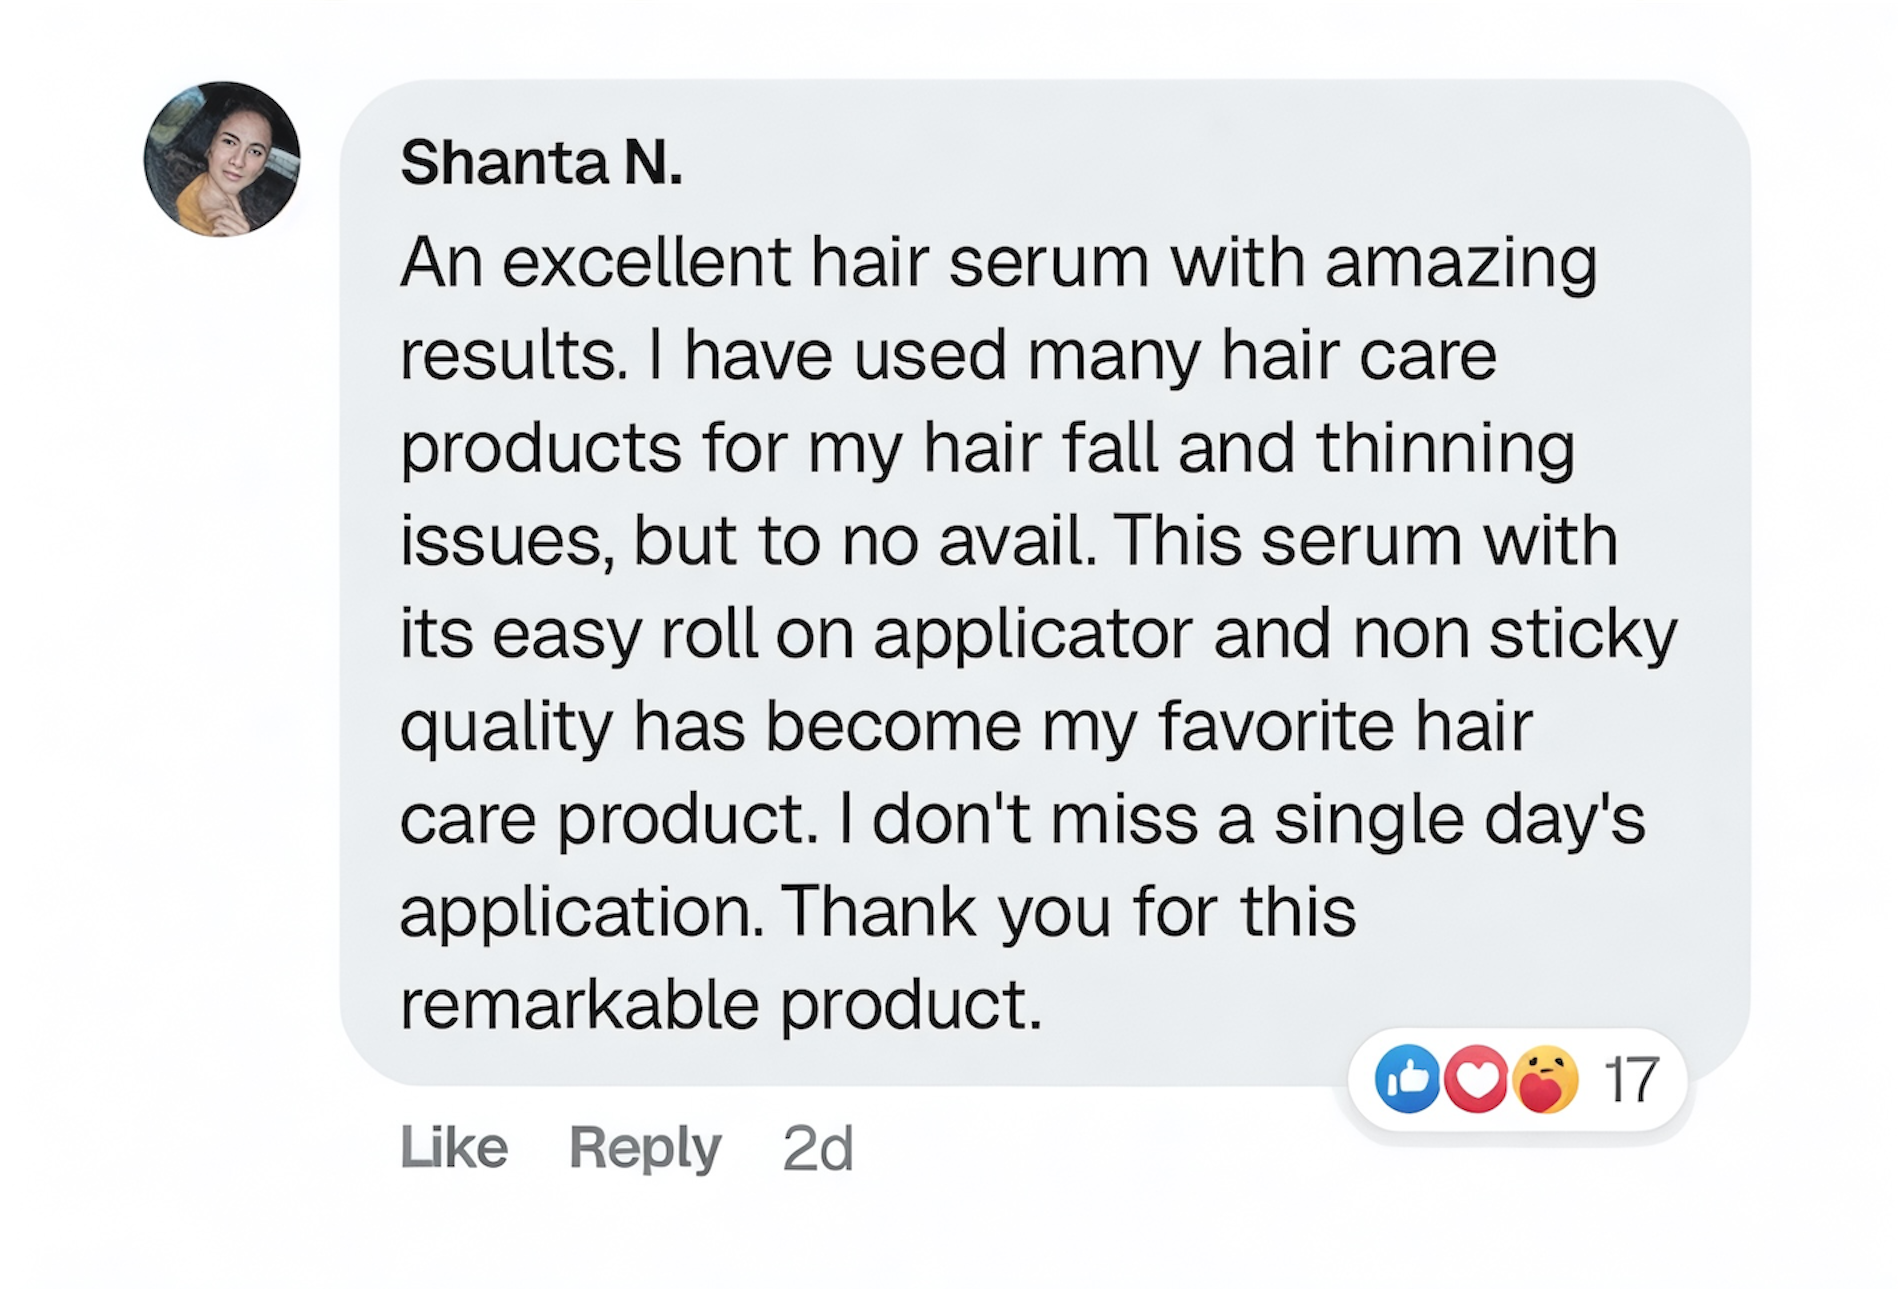Click the 2d comment timestamp
Viewport: 1898px width, 1289px height.
[817, 1147]
